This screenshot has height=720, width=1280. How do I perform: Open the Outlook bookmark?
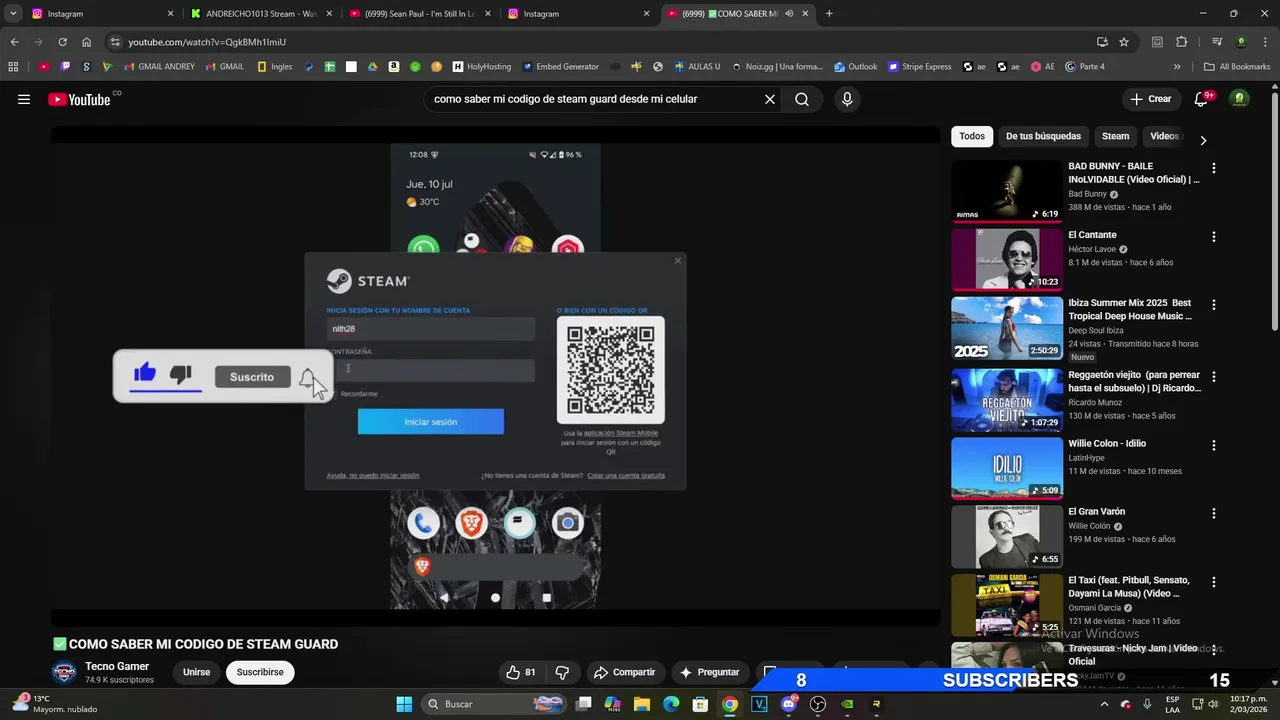click(x=855, y=67)
